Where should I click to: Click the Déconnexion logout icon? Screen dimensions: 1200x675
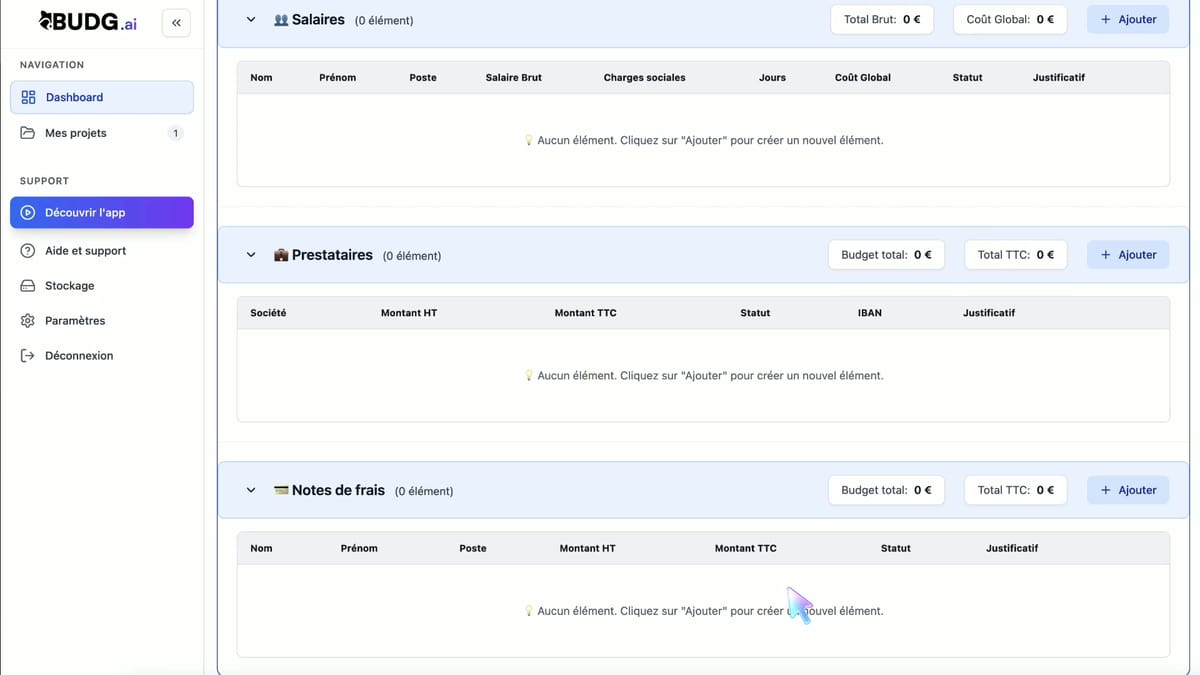(28, 356)
